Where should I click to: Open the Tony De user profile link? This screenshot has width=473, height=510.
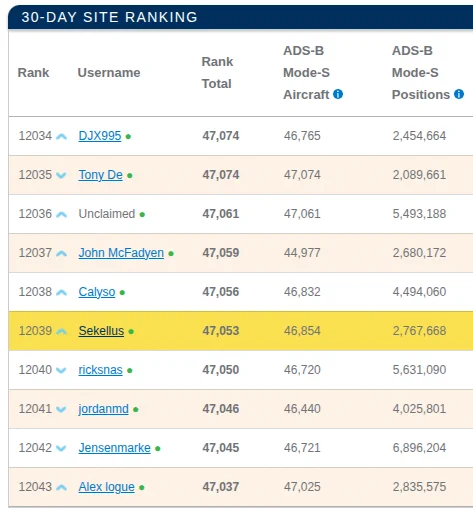coord(100,175)
